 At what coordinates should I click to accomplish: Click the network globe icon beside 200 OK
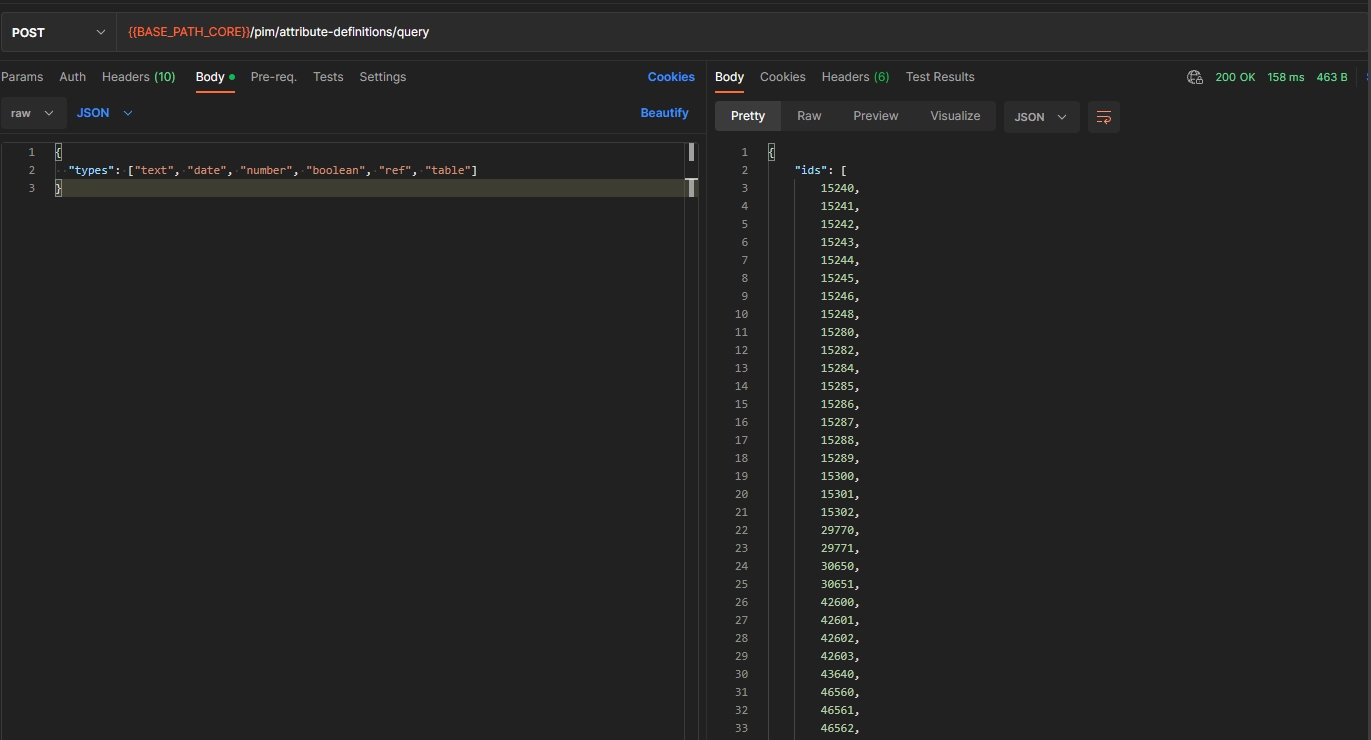pos(1194,77)
